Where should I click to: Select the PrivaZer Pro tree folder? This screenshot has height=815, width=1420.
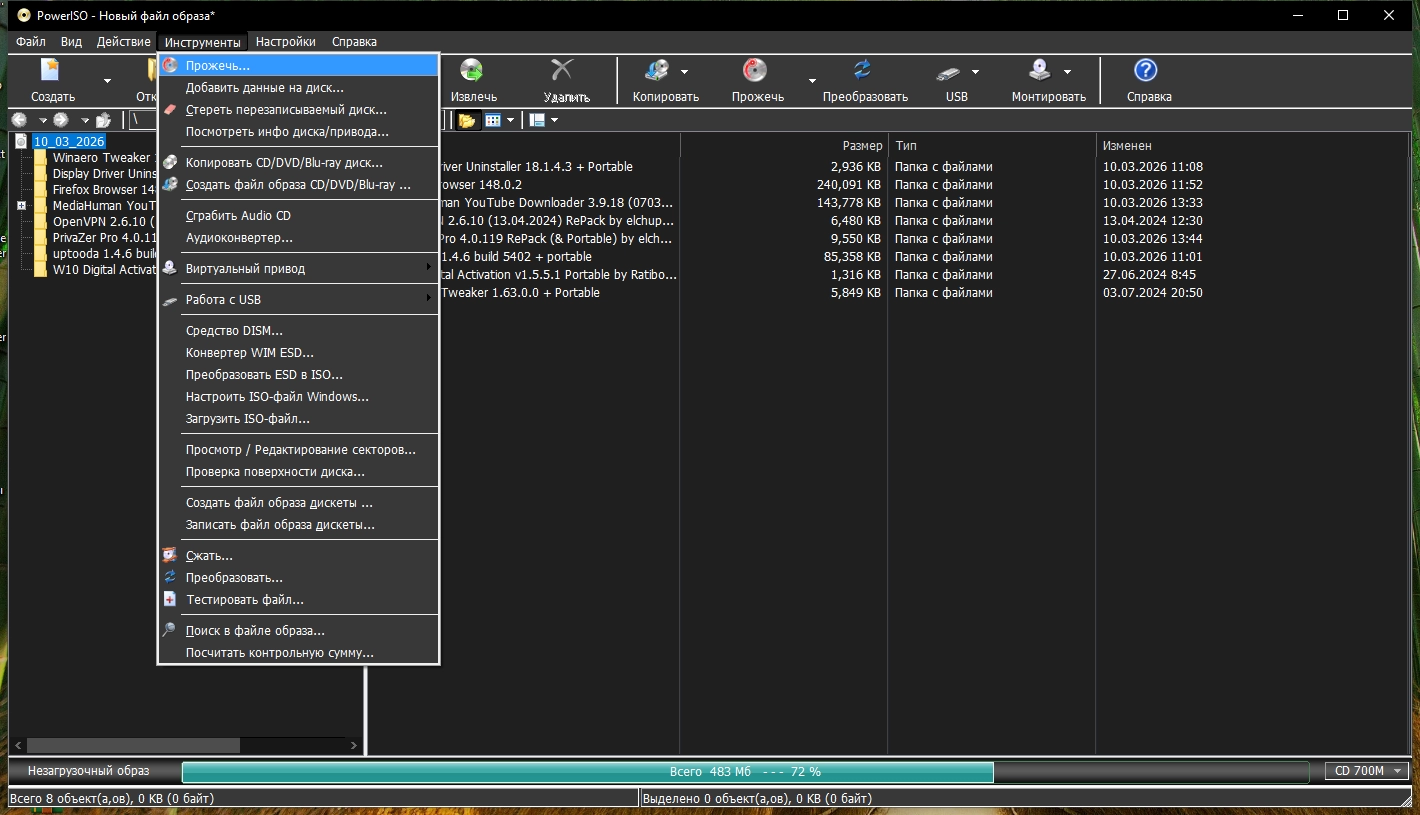(x=104, y=238)
